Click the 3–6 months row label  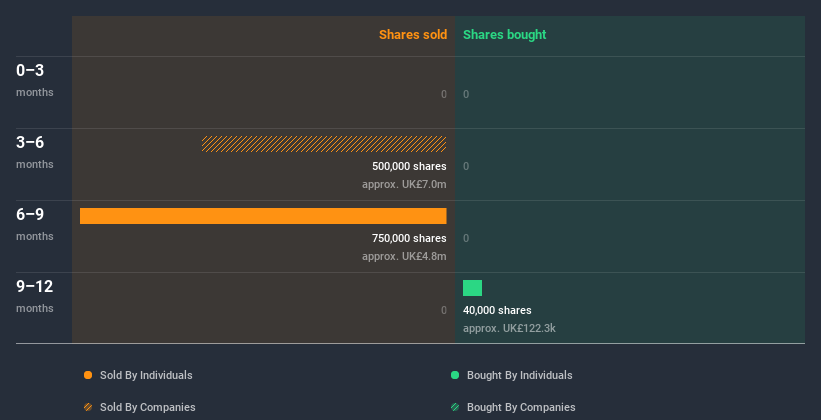click(35, 152)
